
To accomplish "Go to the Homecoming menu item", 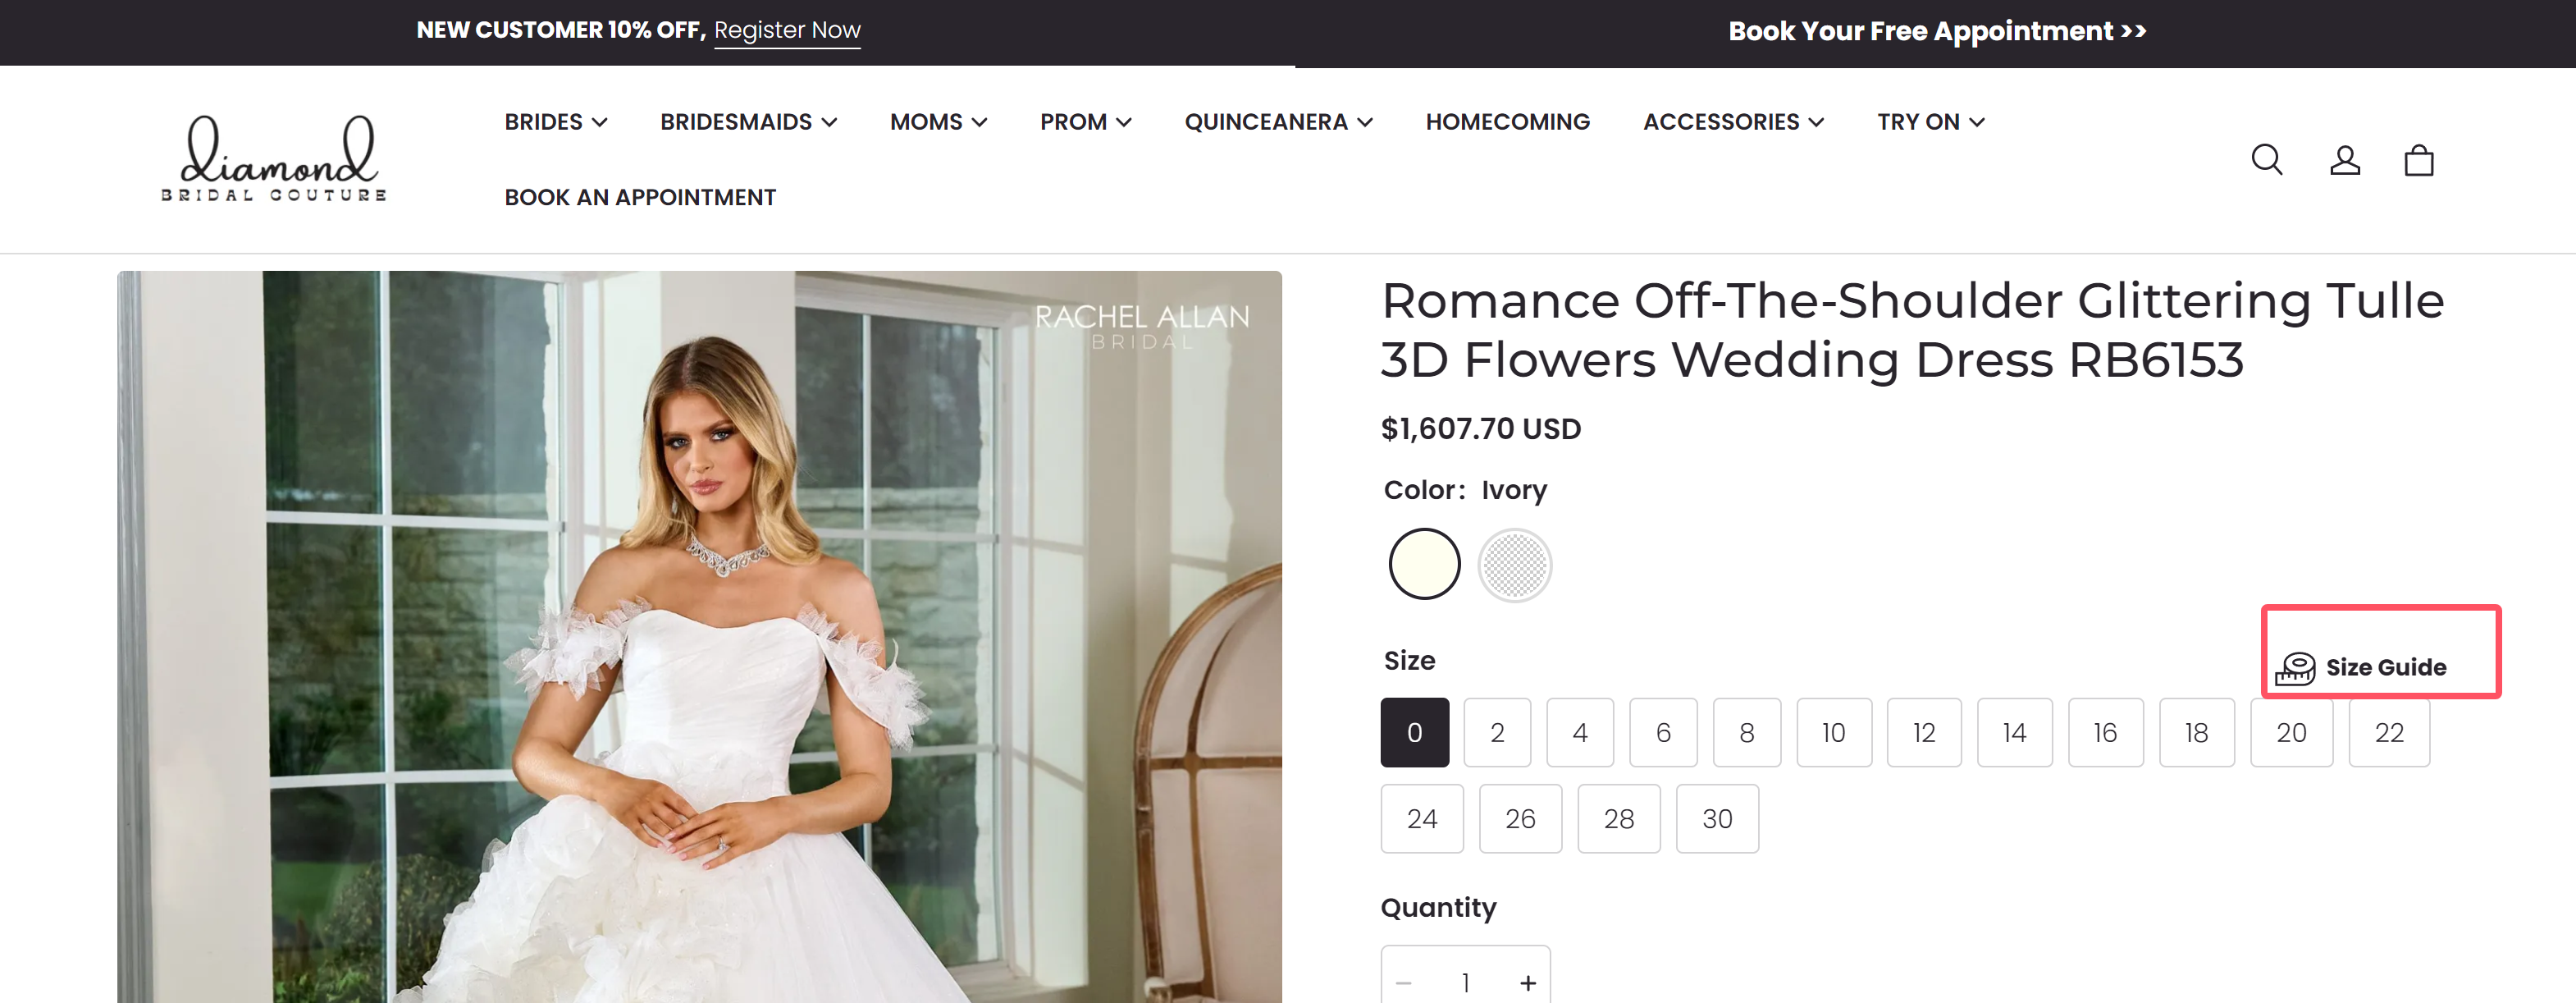I will [x=1507, y=122].
